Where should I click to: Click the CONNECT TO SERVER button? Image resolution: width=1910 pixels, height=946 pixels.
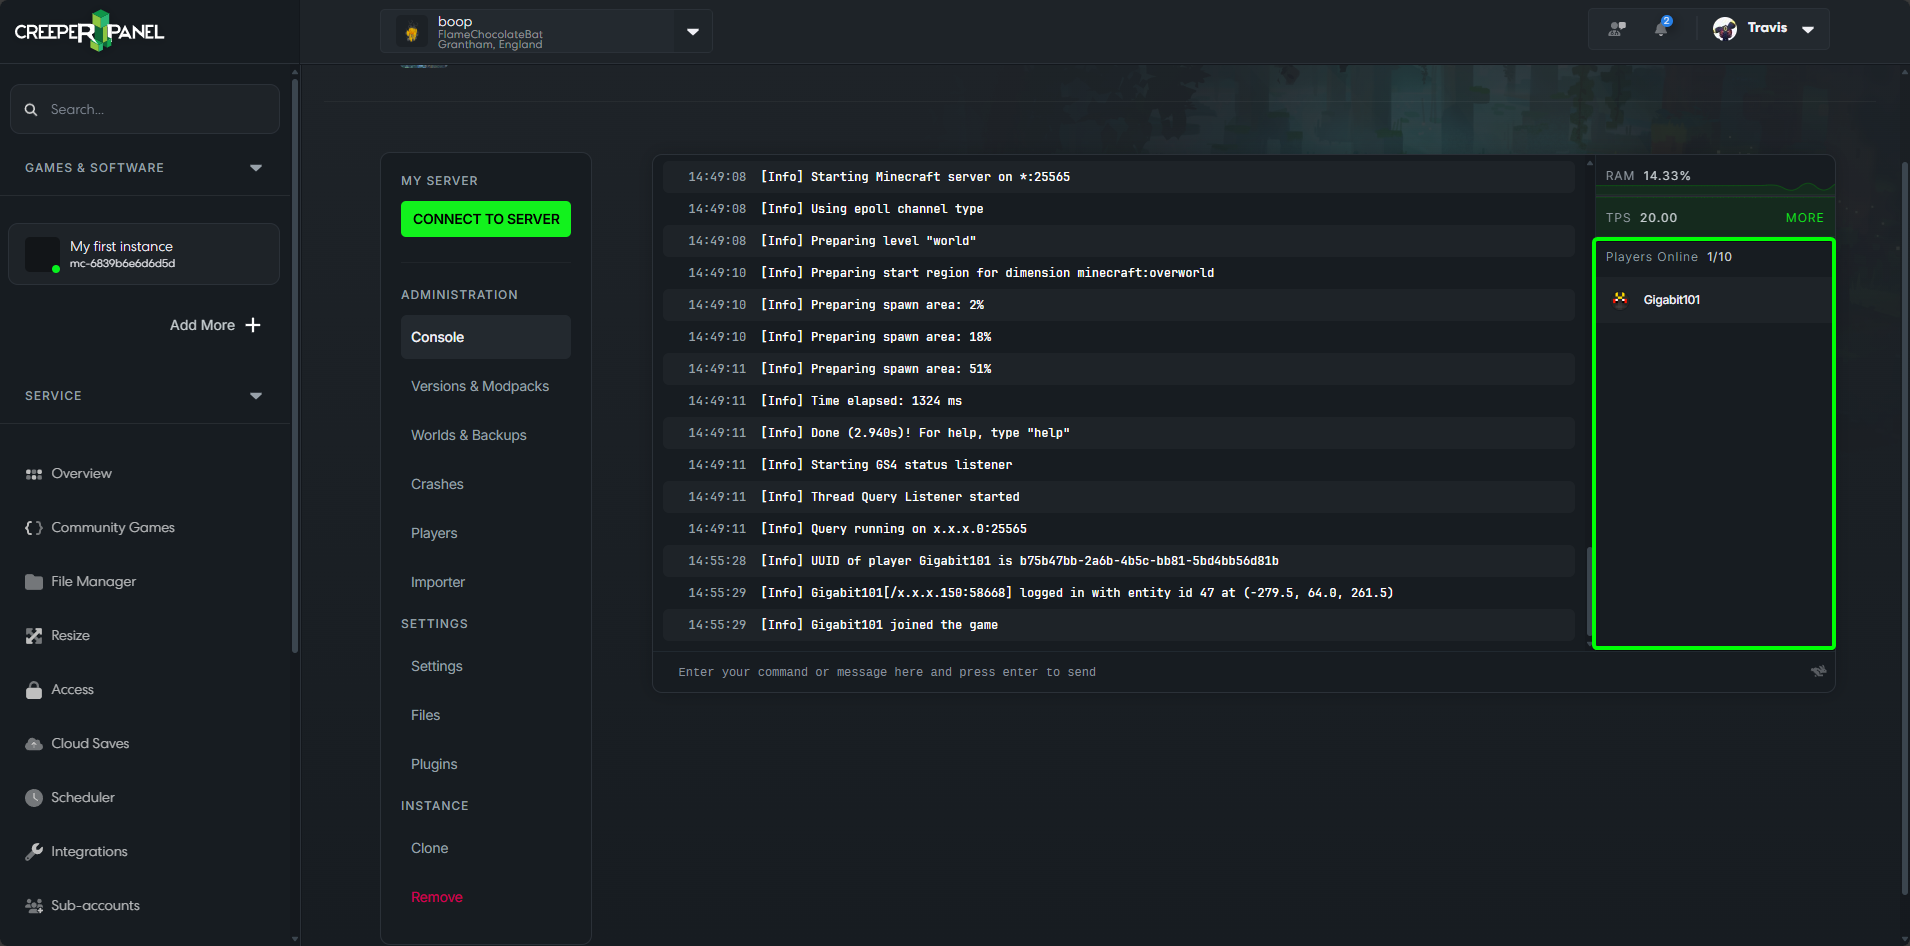click(x=485, y=219)
